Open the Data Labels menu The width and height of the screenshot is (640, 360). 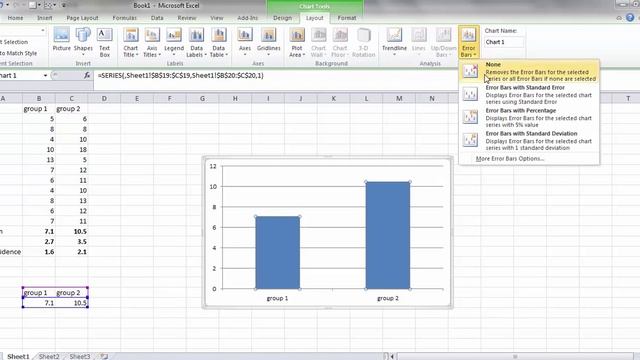point(196,42)
